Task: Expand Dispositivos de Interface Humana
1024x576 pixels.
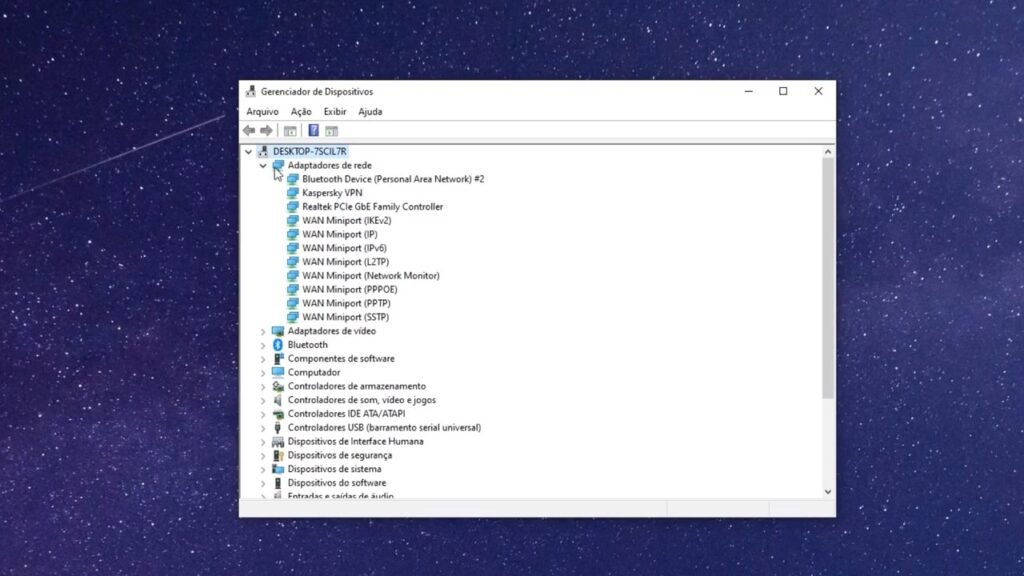Action: point(263,441)
